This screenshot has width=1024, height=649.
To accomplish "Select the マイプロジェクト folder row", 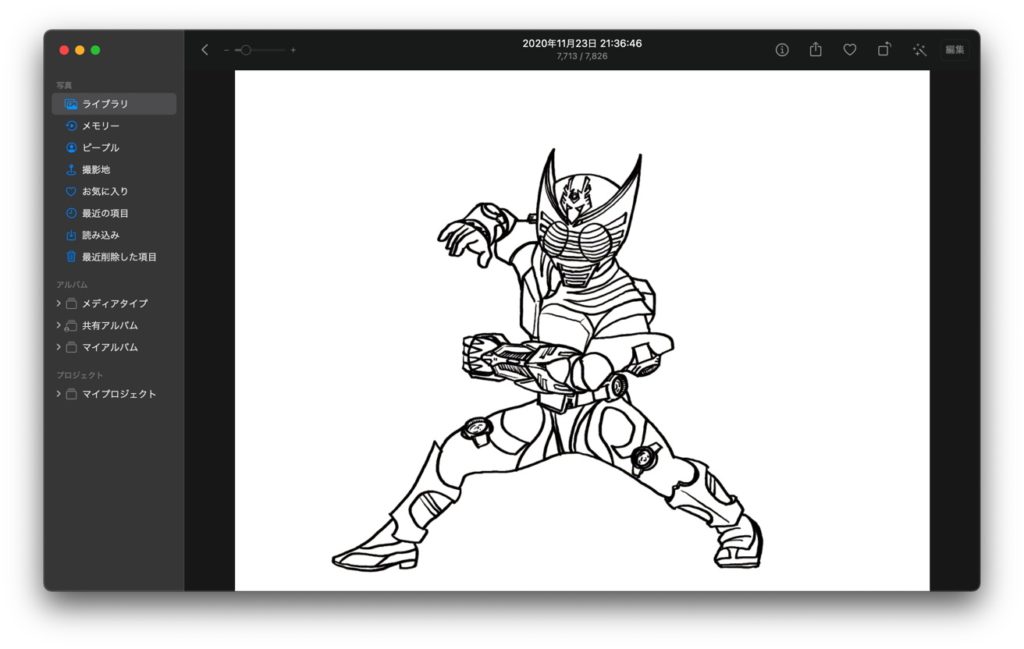I will (x=114, y=394).
